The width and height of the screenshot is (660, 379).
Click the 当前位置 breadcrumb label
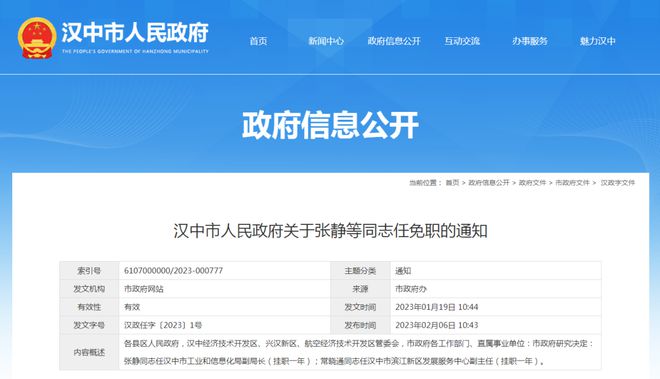pyautogui.click(x=425, y=182)
